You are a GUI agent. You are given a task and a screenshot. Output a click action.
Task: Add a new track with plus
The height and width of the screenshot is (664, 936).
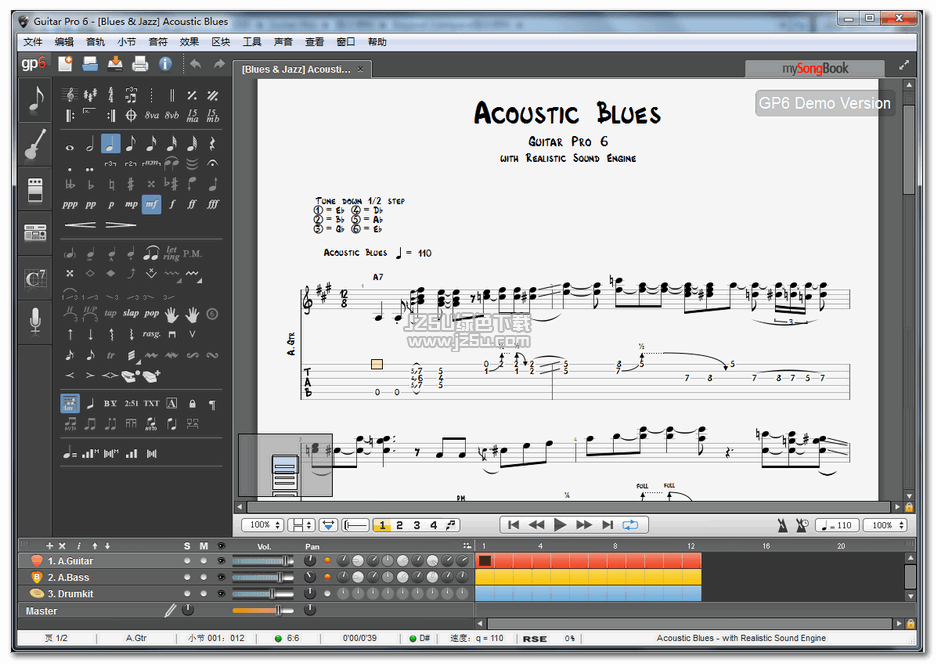tap(50, 546)
